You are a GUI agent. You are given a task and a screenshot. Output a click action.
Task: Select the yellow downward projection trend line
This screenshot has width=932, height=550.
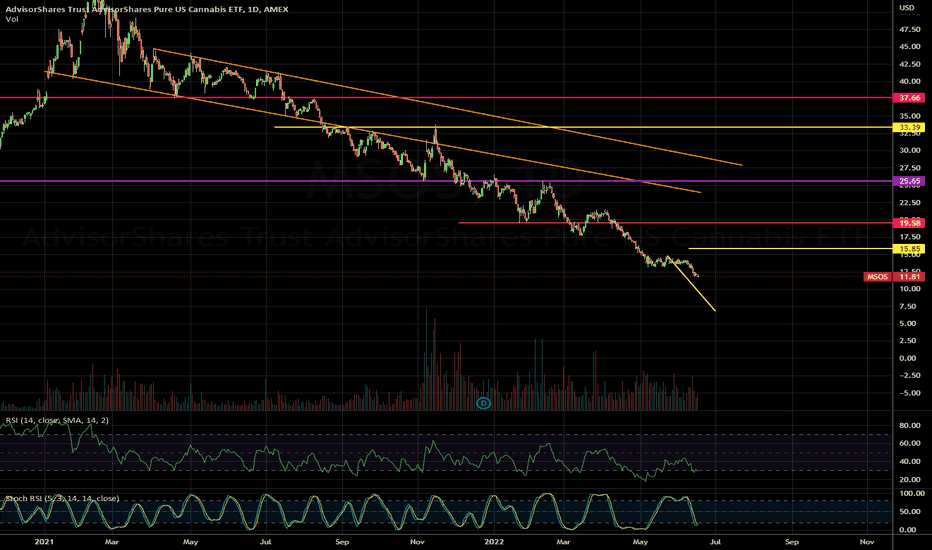coord(694,286)
